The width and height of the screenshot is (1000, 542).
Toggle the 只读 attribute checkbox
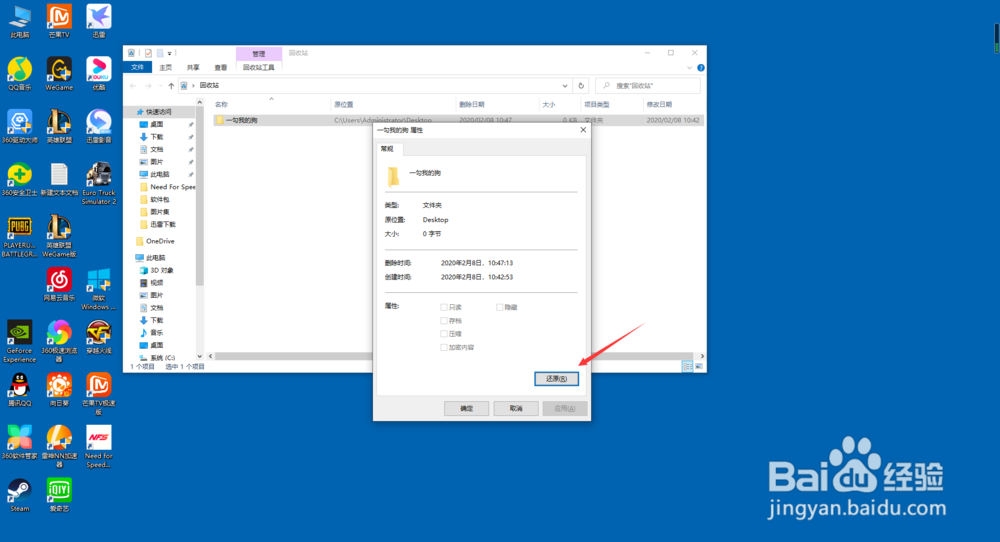[x=444, y=307]
